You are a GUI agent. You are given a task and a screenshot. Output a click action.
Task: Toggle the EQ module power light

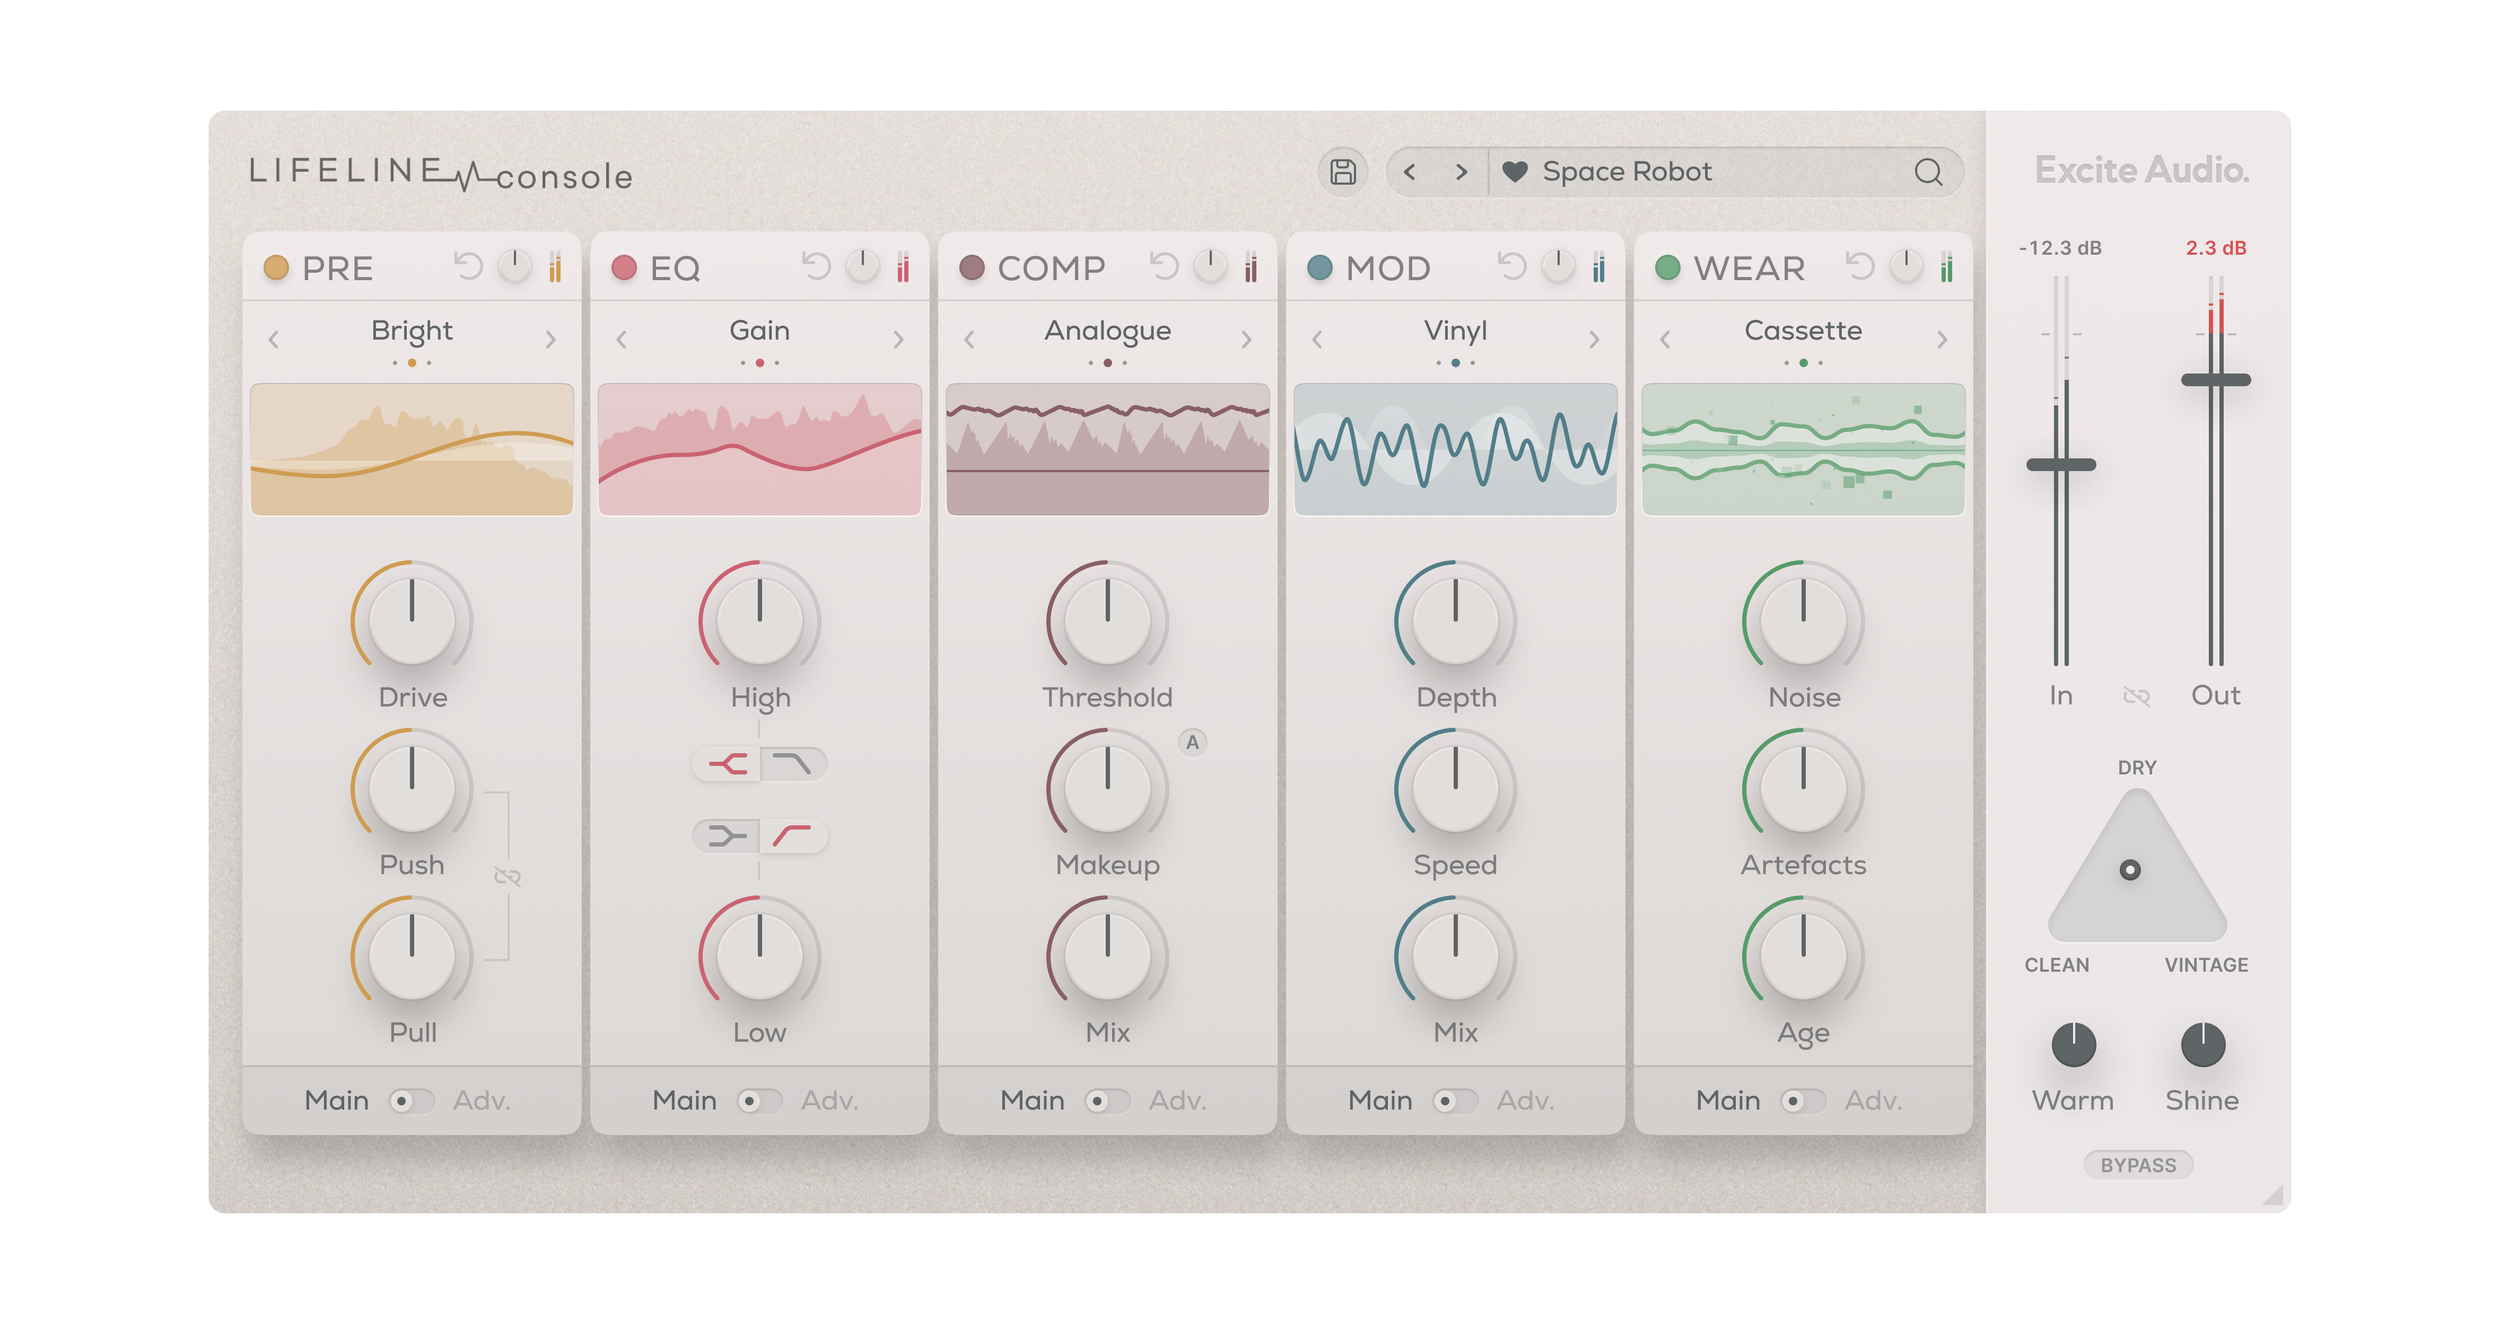(x=624, y=267)
